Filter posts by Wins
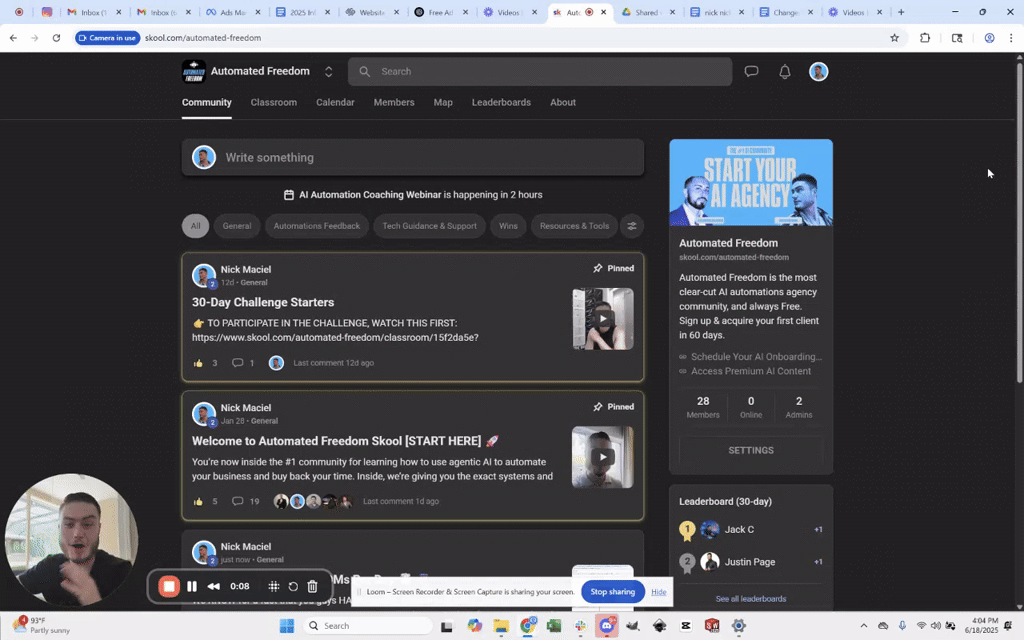This screenshot has width=1024, height=640. tap(508, 226)
